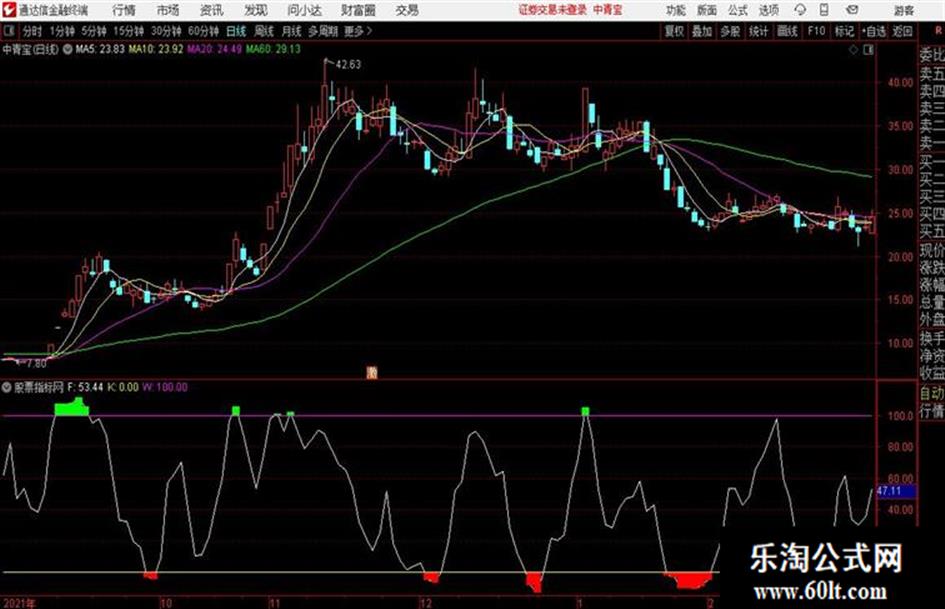945x609 pixels.
Task: Click the 统计 statistics button
Action: click(x=759, y=31)
